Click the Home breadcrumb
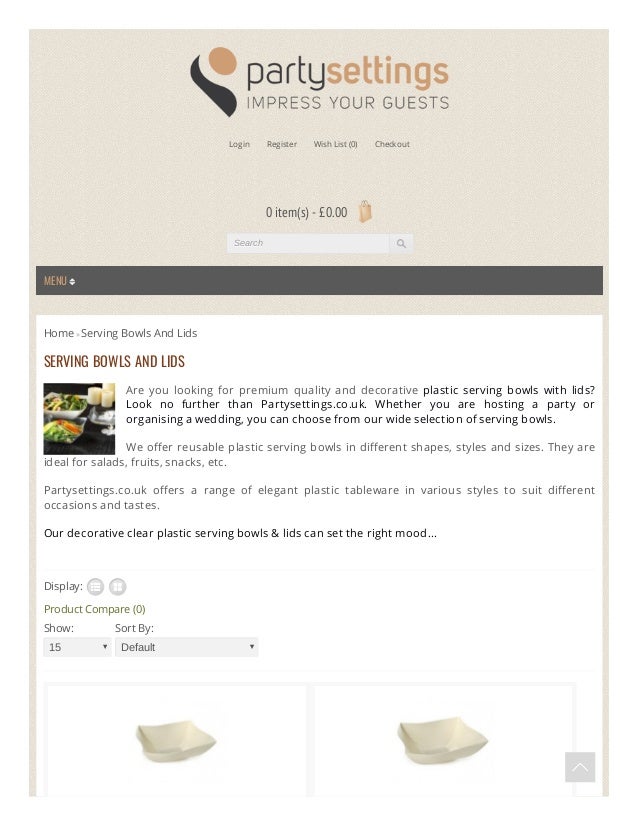 click(x=59, y=333)
